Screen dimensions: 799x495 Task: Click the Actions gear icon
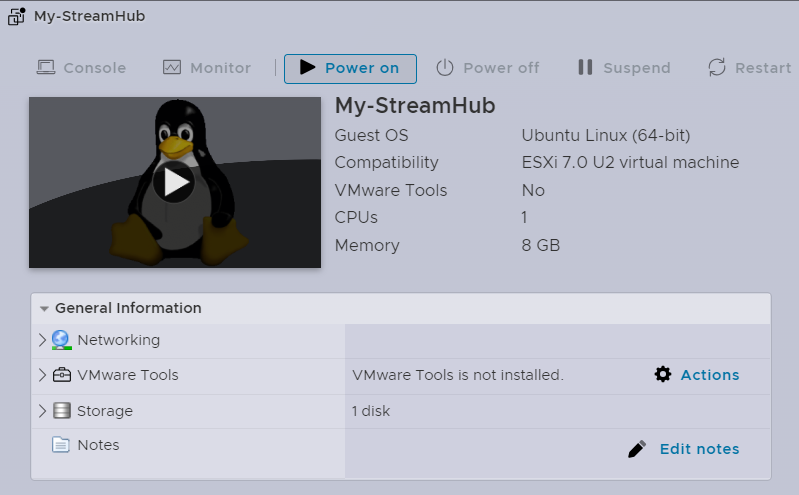663,375
